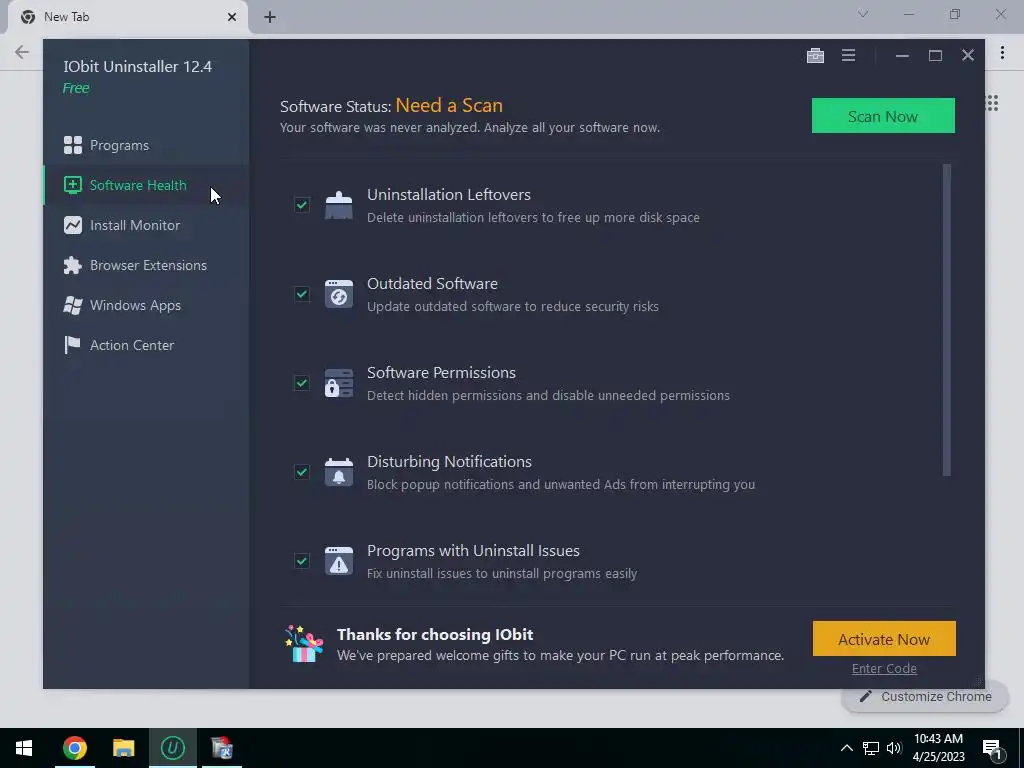Maximize the IObit Uninstaller window
The image size is (1024, 768).
coord(935,56)
